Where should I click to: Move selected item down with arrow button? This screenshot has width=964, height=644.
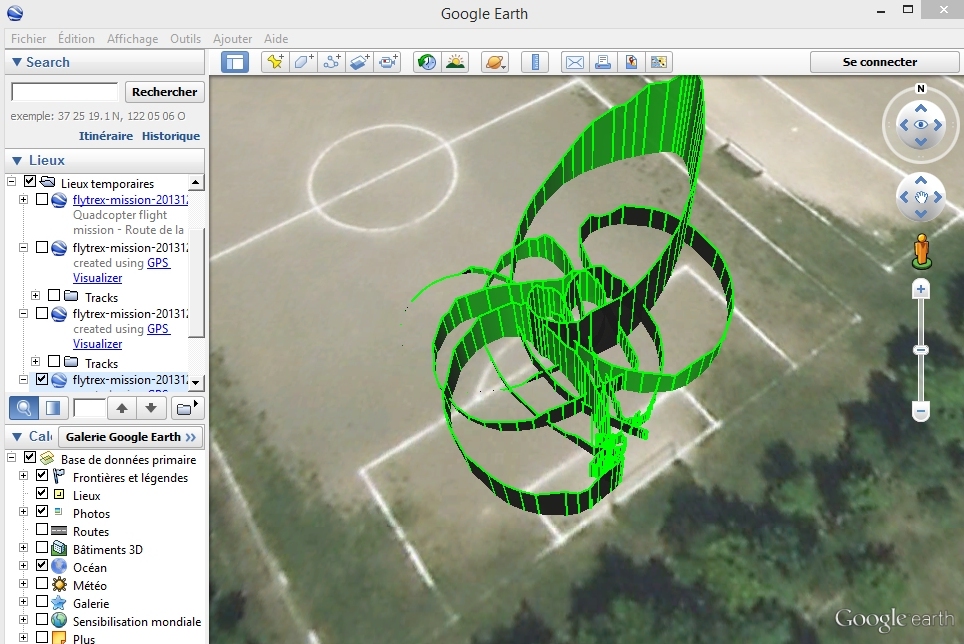(151, 408)
